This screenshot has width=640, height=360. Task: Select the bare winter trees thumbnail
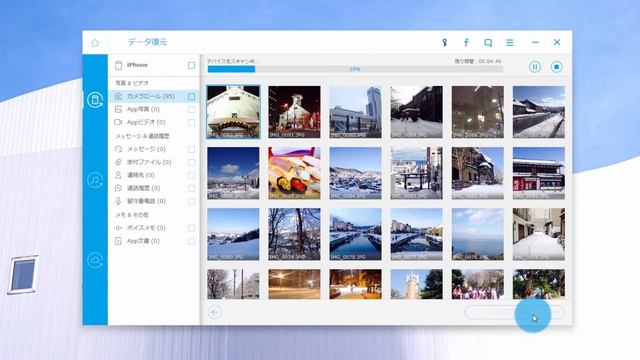pyautogui.click(x=294, y=234)
